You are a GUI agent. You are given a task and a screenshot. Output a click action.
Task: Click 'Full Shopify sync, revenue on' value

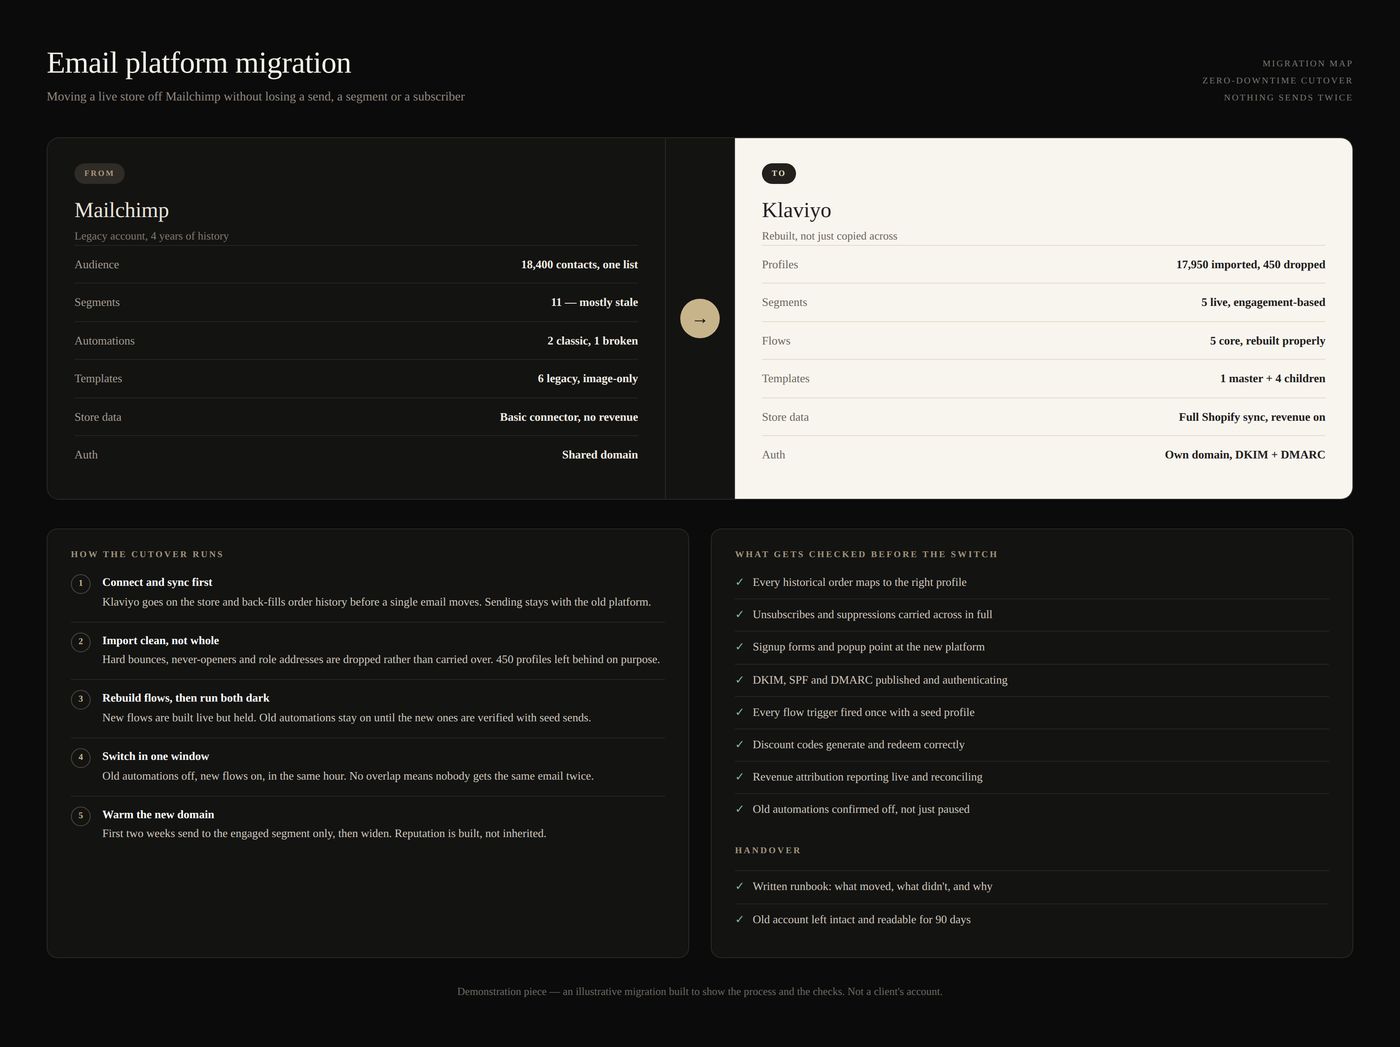pyautogui.click(x=1252, y=417)
